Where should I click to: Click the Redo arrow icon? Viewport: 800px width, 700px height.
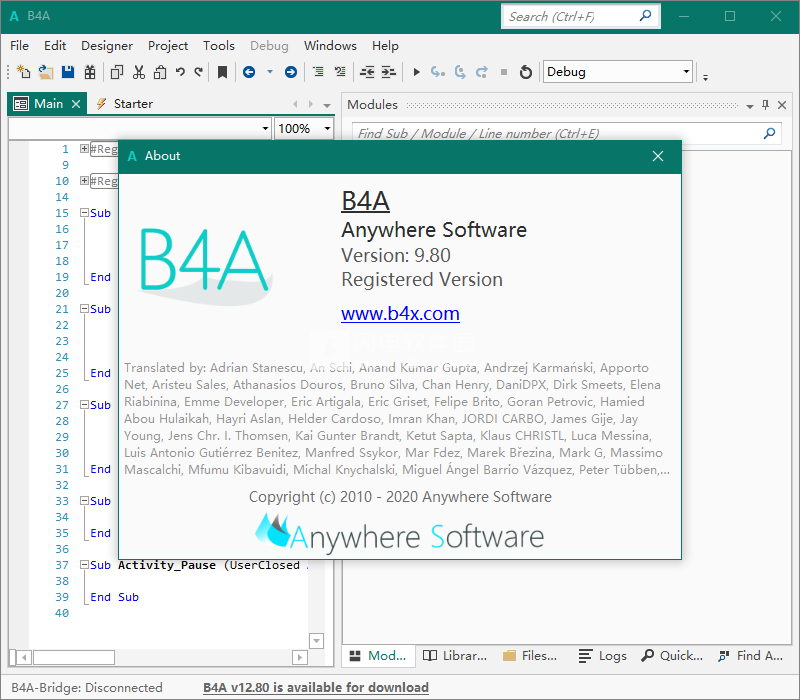199,71
